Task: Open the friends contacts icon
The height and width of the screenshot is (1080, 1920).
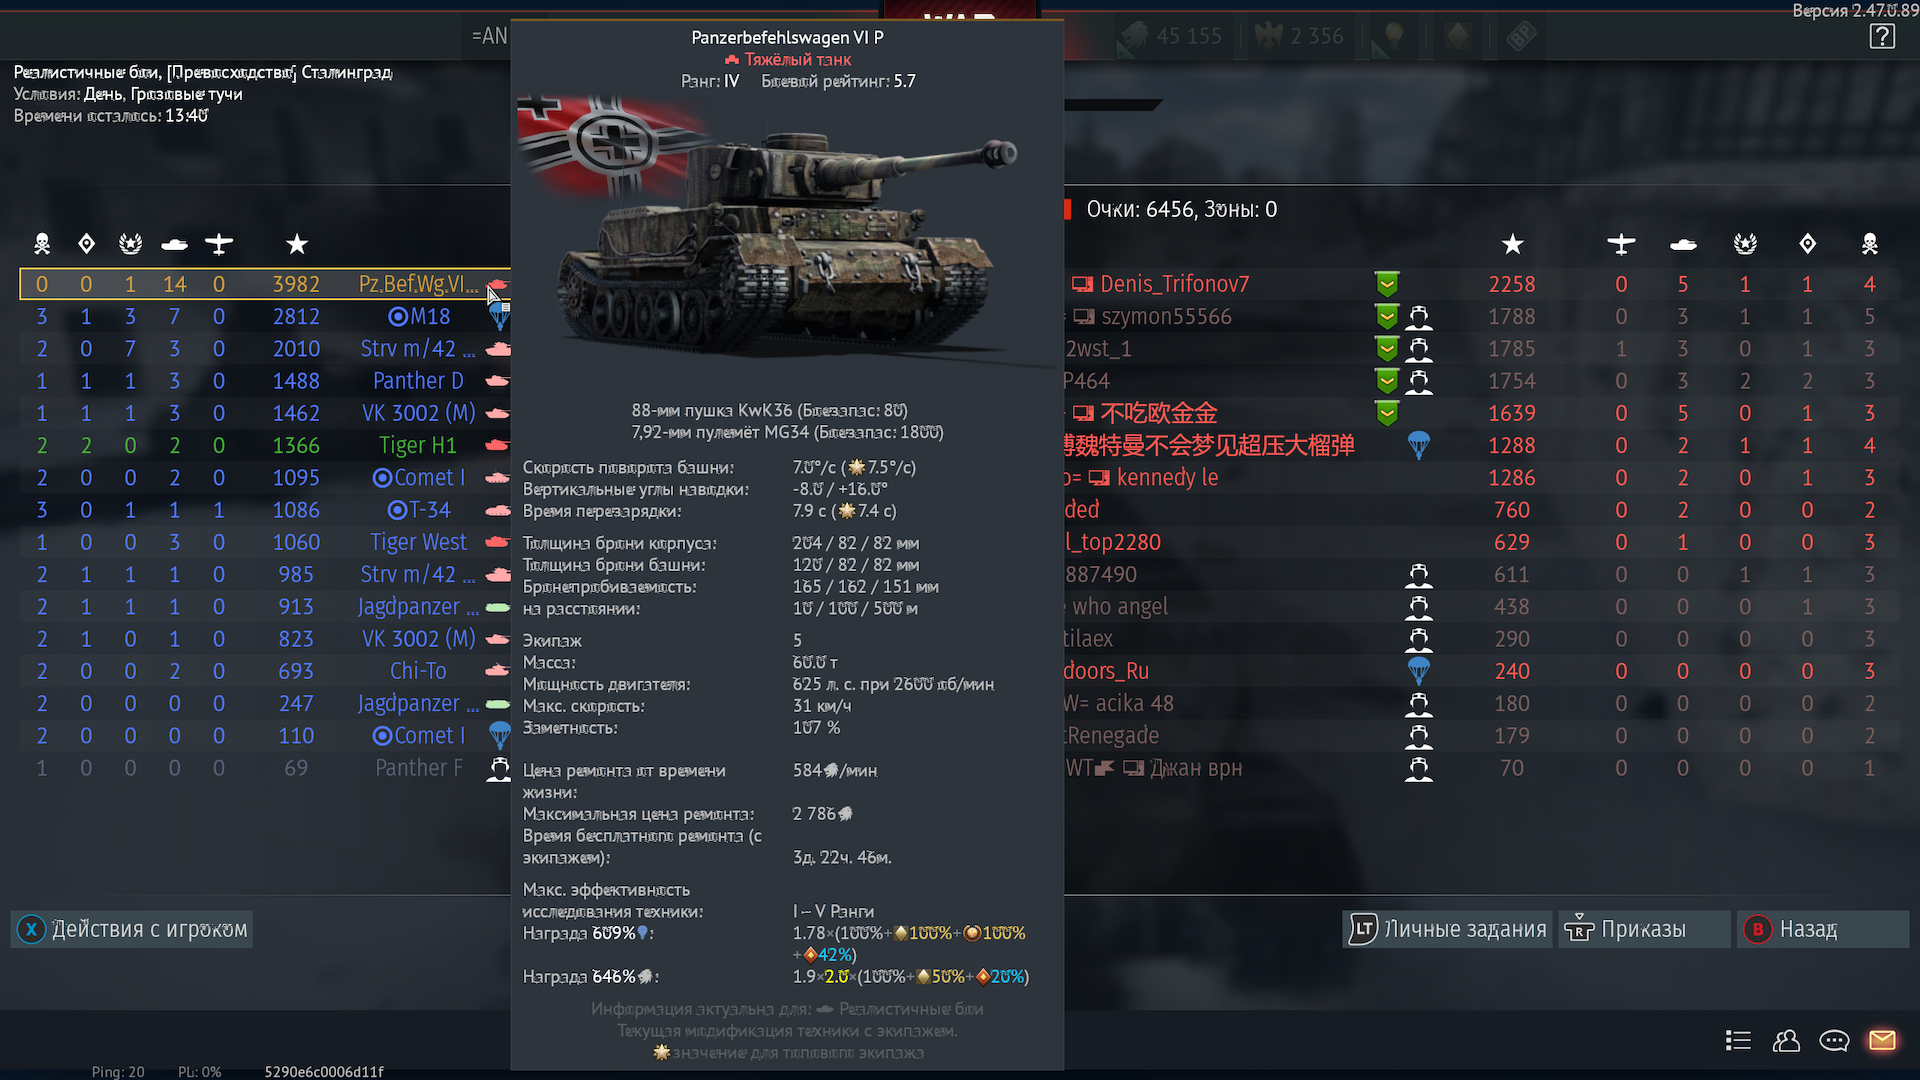Action: pos(1786,1041)
